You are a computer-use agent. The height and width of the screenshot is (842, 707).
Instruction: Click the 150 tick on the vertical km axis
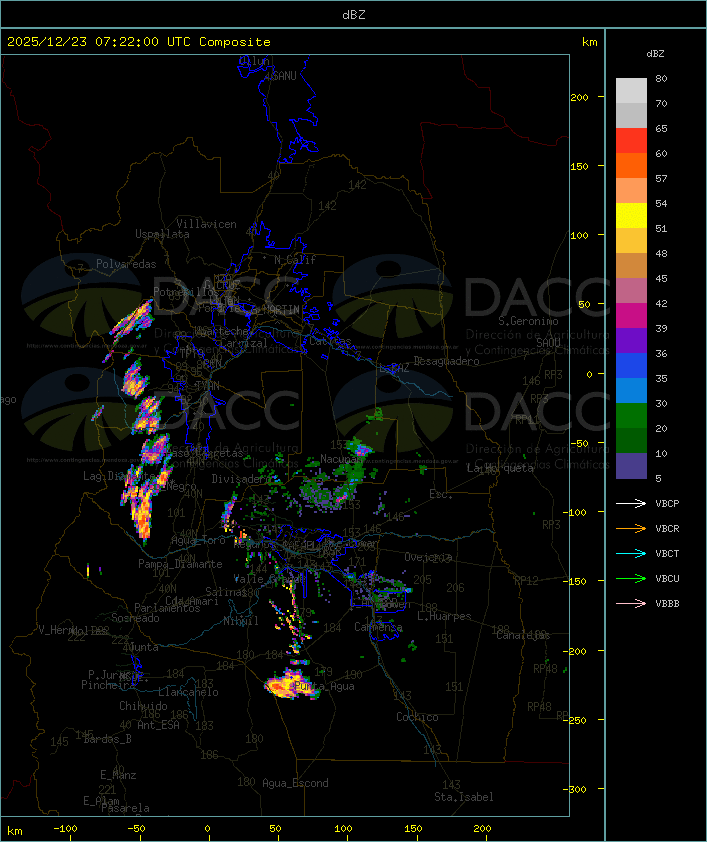click(579, 166)
